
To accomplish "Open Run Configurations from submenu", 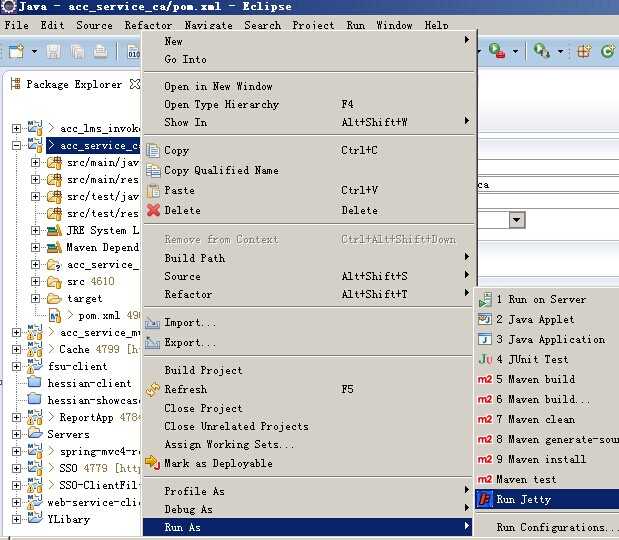I will (548, 527).
